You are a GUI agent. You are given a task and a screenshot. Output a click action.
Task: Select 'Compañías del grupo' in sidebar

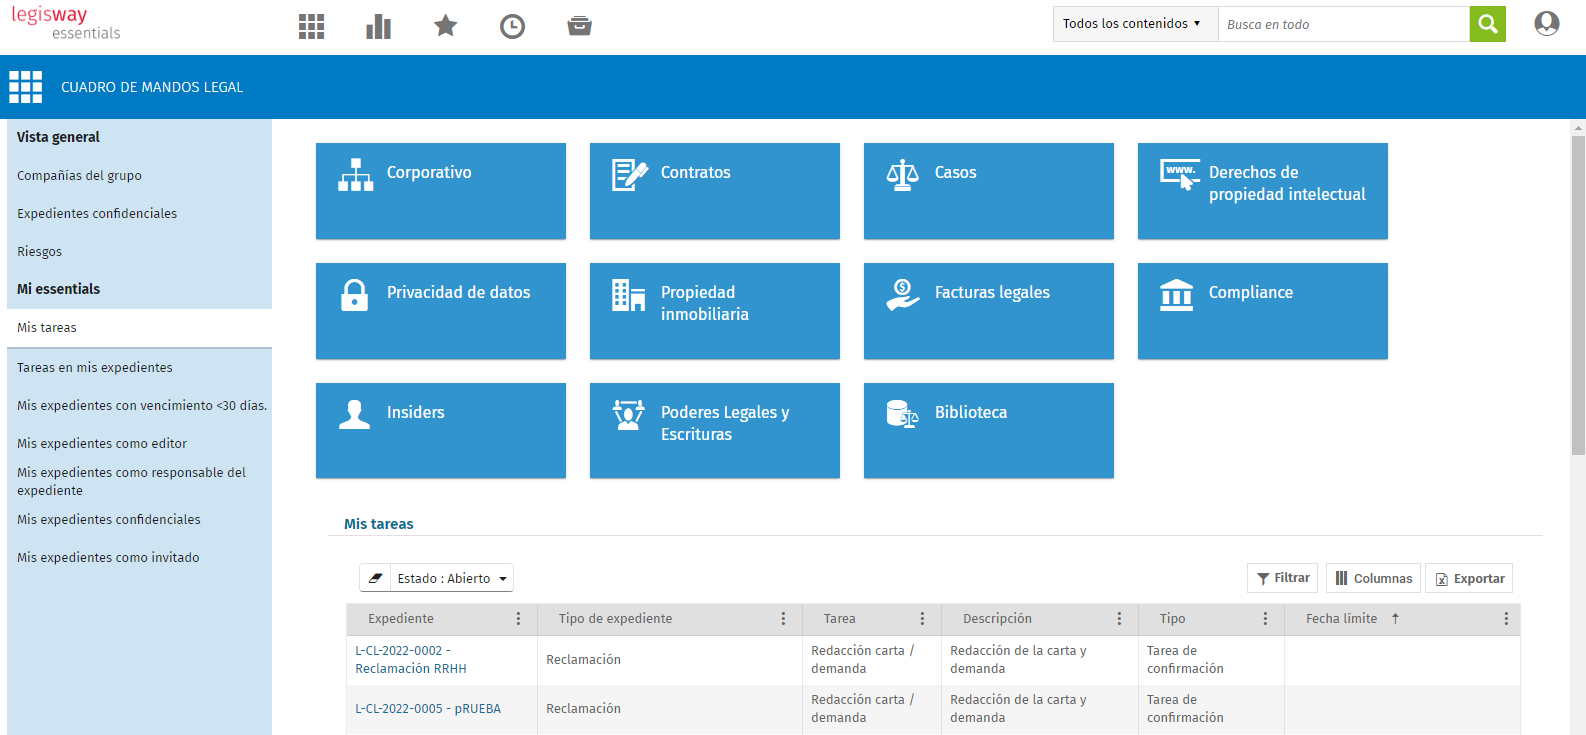tap(79, 176)
